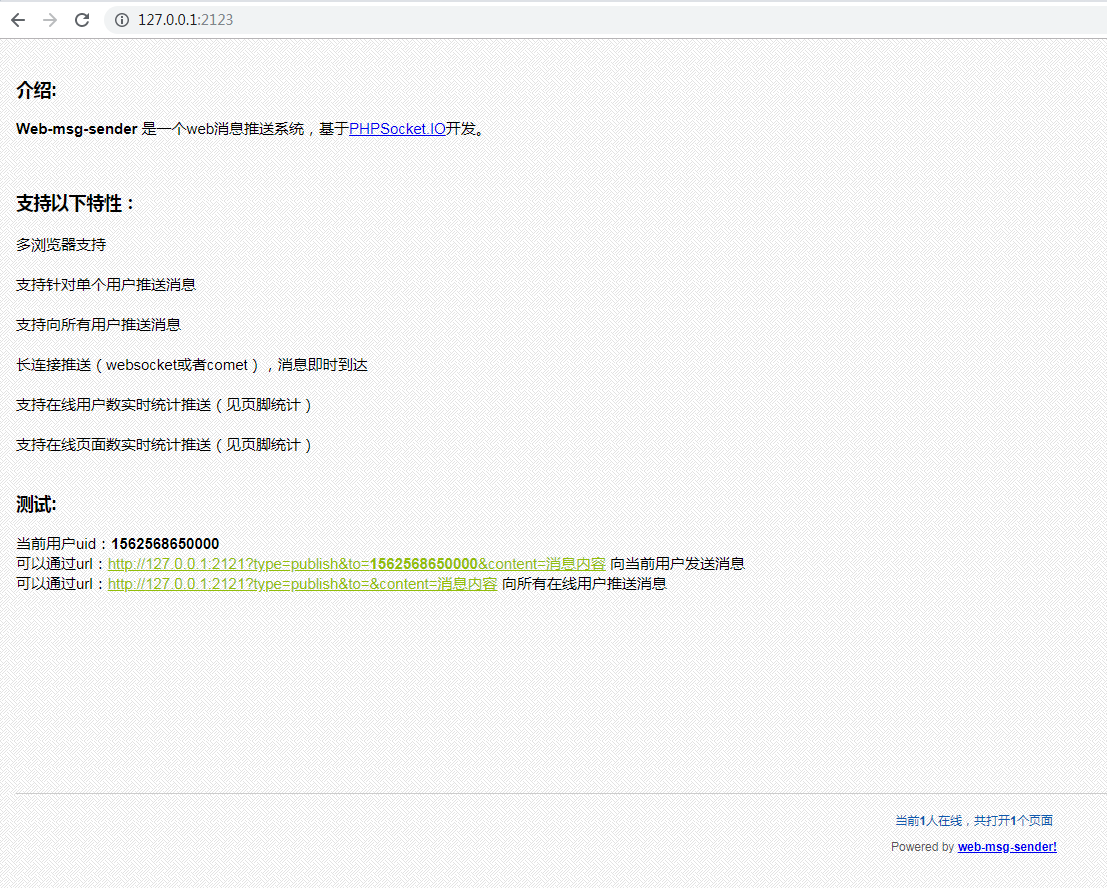Screen dimensions: 1107x888
Task: Reload the page with the refresh icon
Action: coord(82,20)
